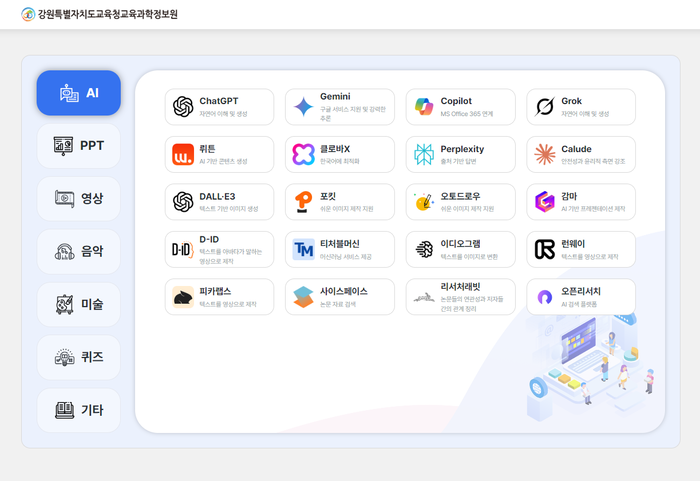Open the 감마 title link
Image resolution: width=700 pixels, height=481 pixels.
pos(569,197)
